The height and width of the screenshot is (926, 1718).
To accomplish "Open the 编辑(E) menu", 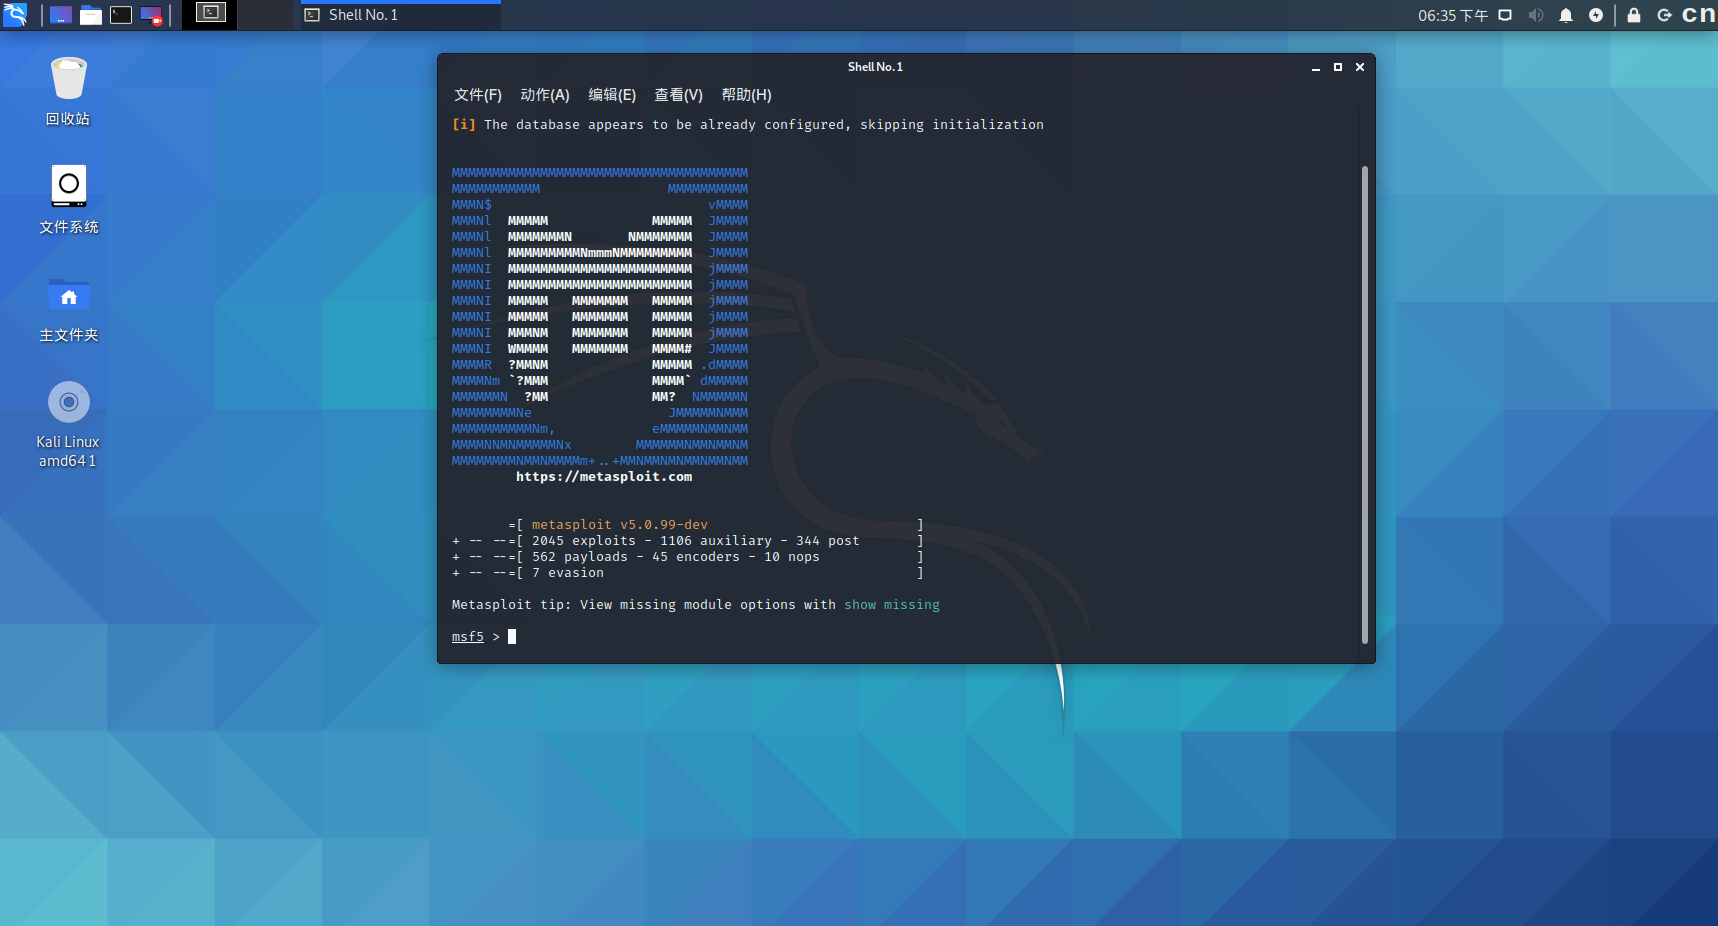I will coord(612,95).
